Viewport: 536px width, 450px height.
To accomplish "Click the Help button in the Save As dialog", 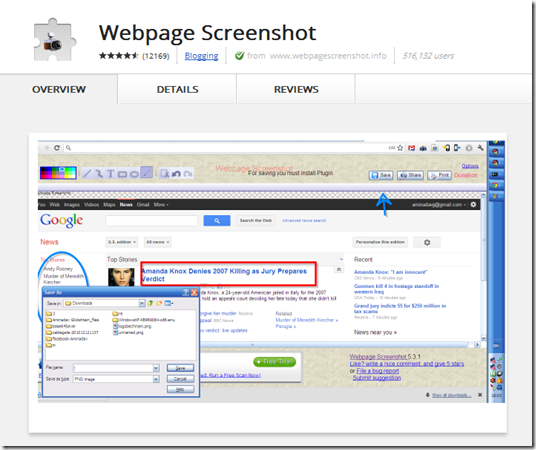I will coord(180,389).
